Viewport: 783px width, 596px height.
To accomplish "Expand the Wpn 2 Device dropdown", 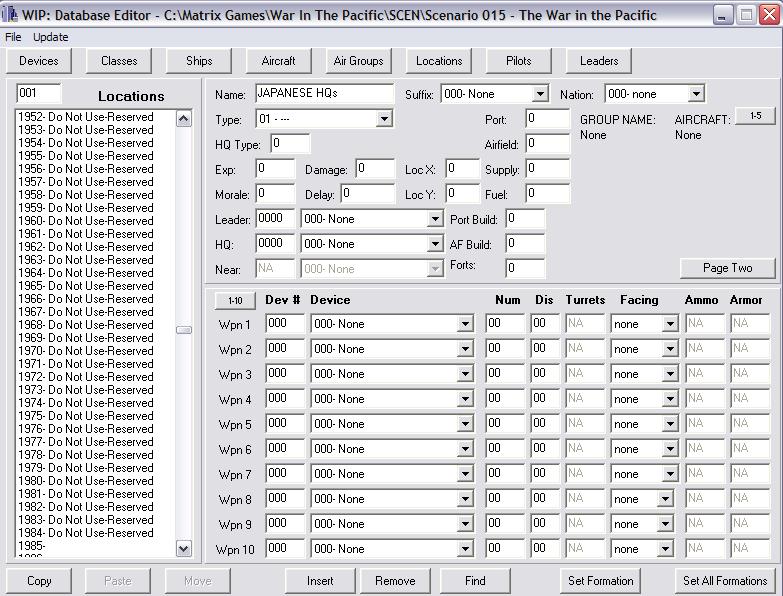I will (465, 349).
